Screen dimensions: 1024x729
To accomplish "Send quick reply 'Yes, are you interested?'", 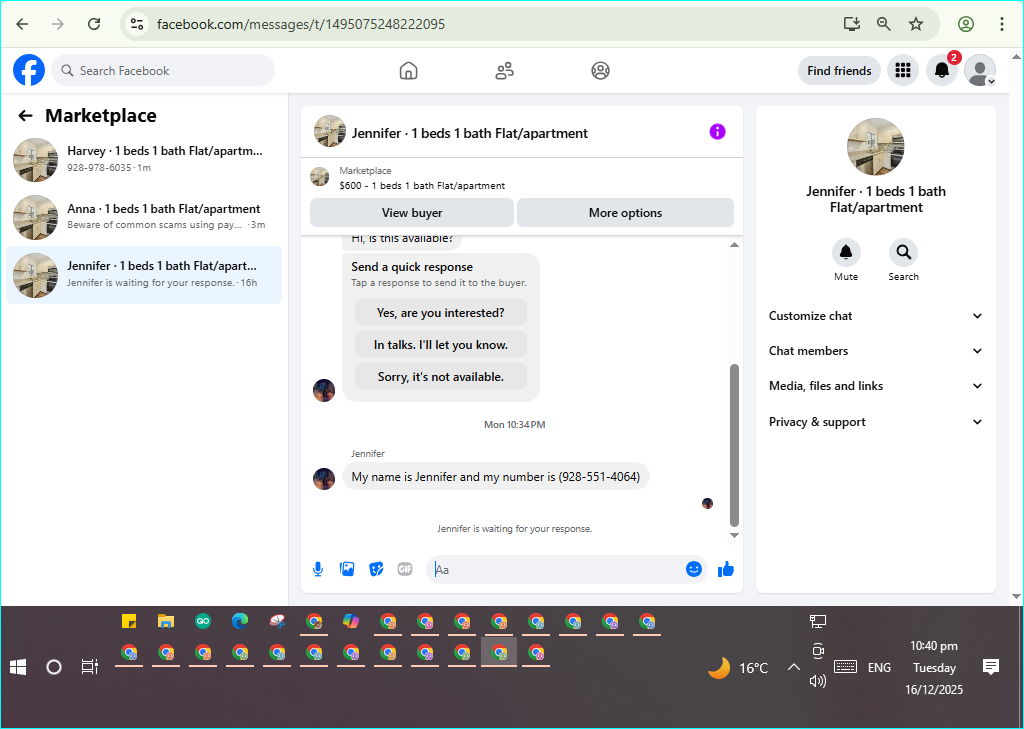I will click(x=441, y=313).
